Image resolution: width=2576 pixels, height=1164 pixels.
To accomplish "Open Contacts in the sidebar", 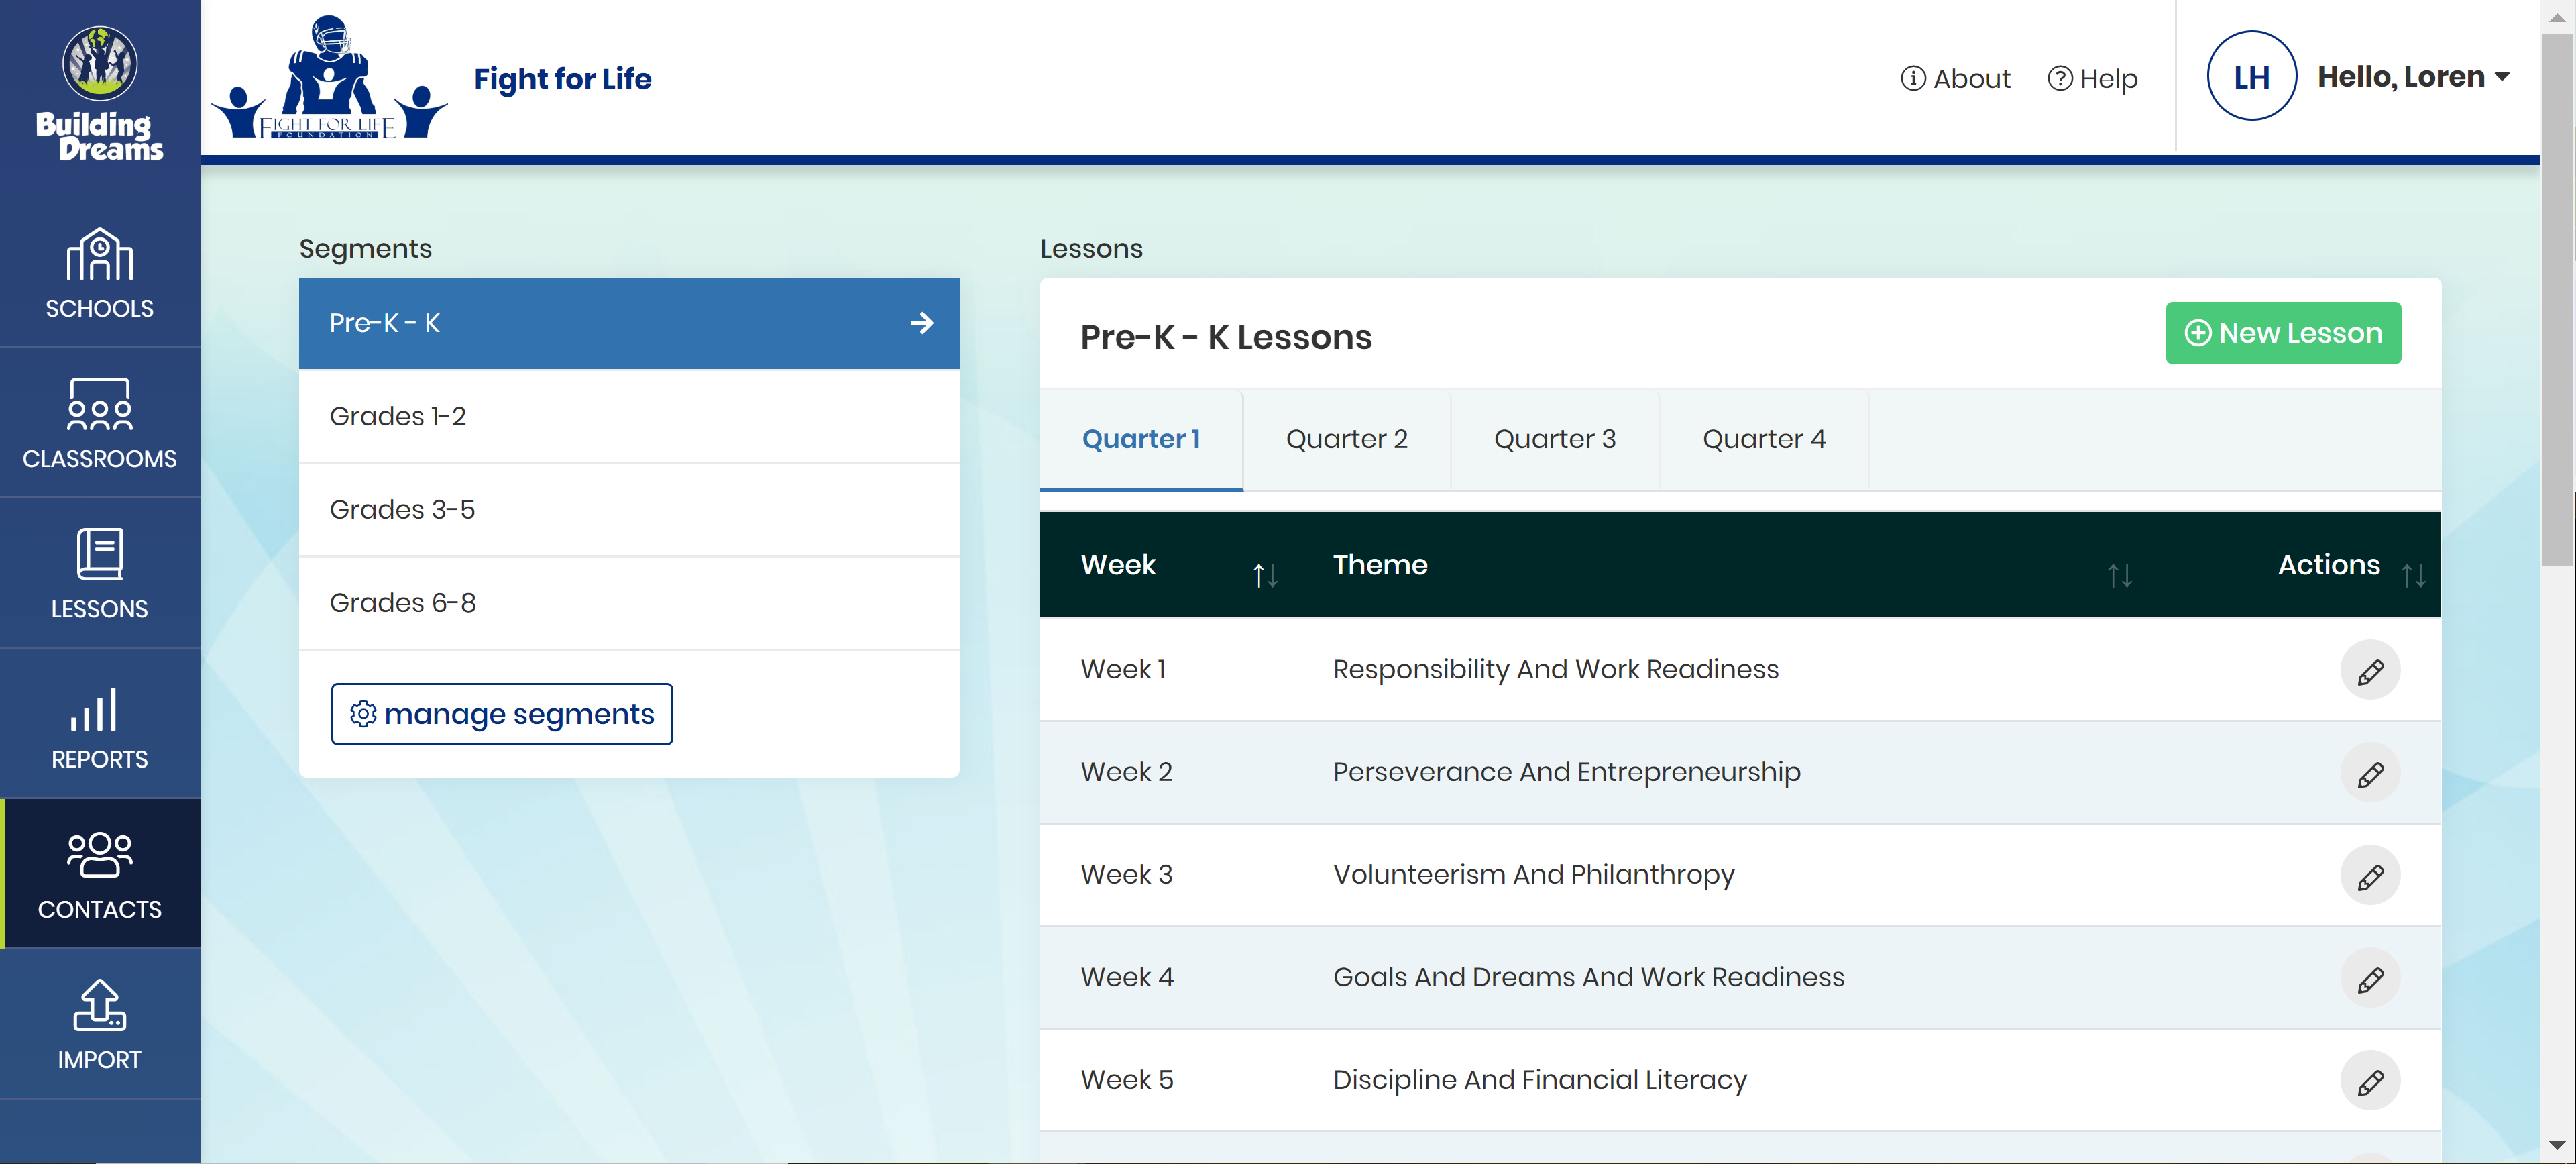I will click(99, 873).
